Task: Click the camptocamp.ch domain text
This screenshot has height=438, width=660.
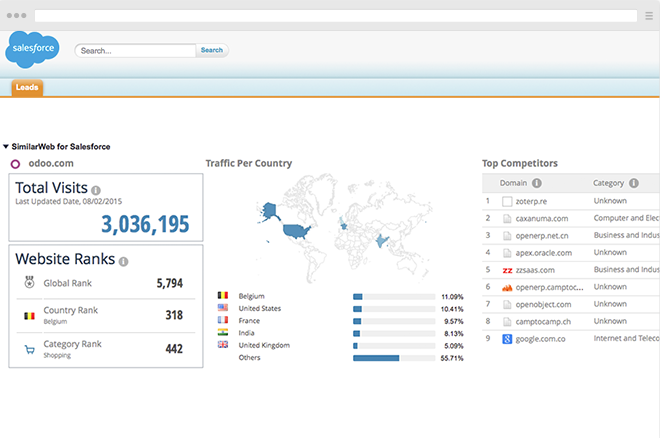Action: (543, 322)
